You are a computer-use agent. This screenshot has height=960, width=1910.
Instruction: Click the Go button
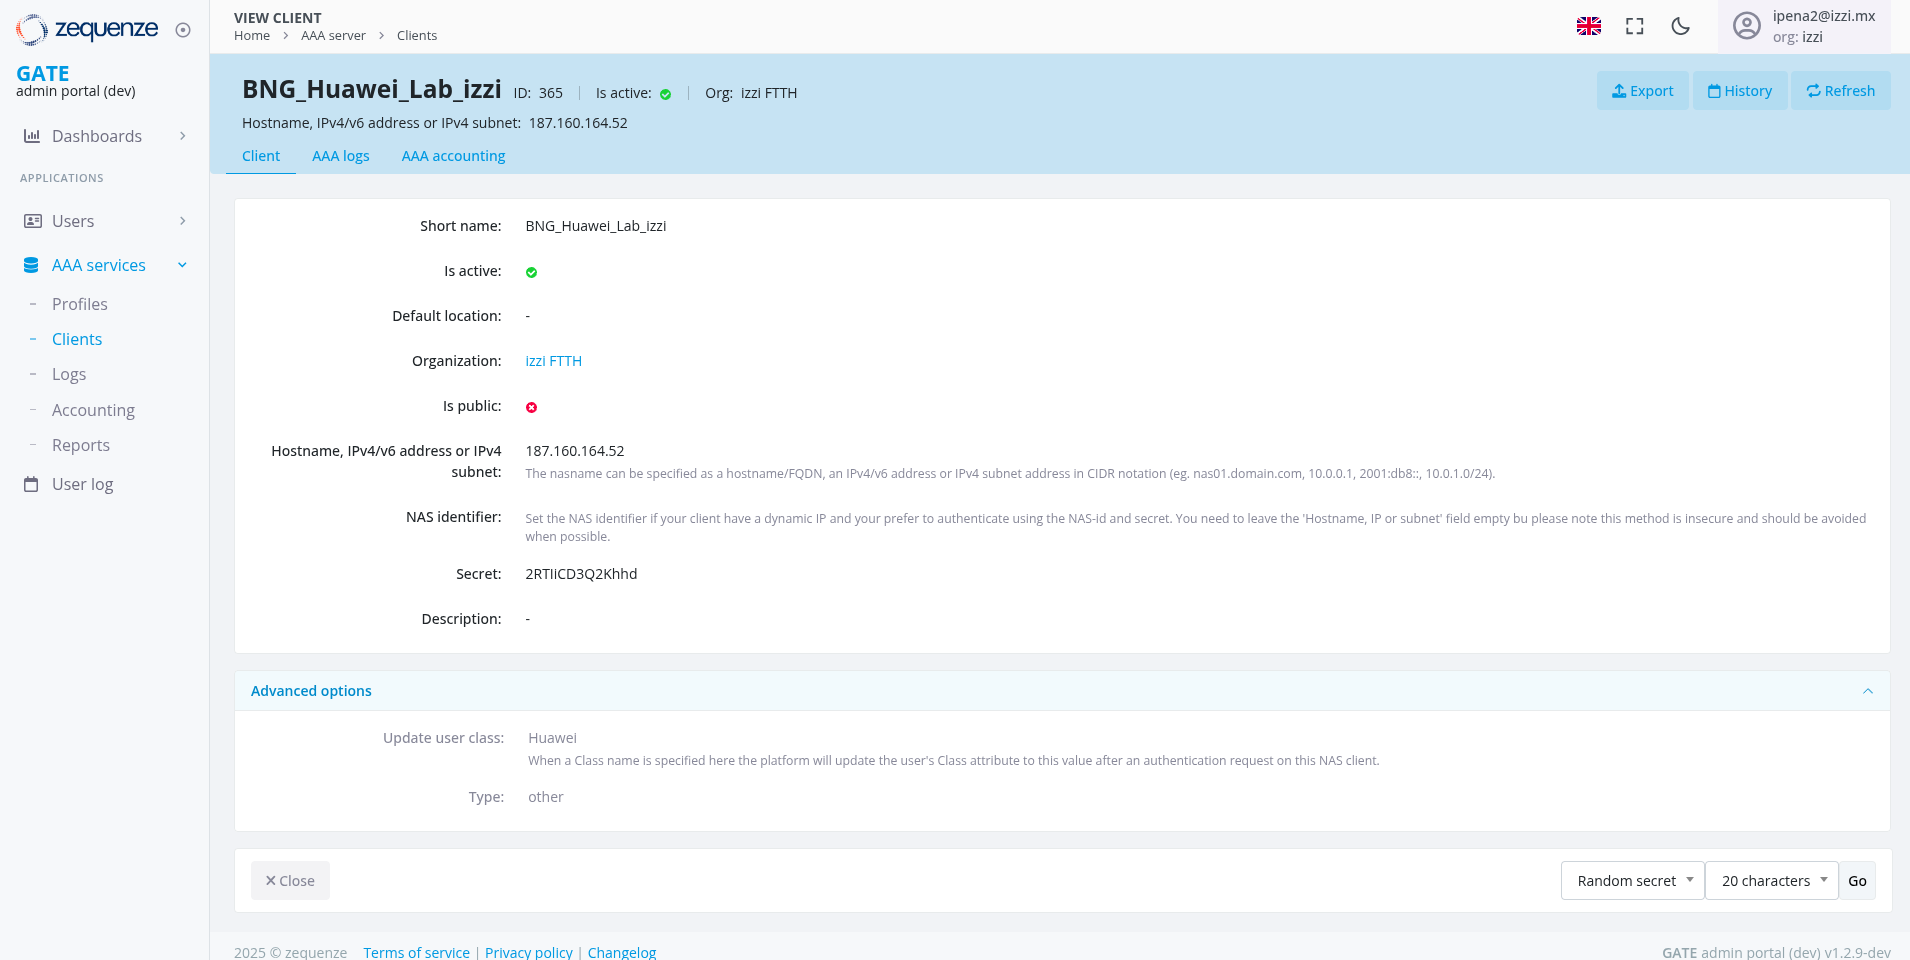click(1857, 881)
